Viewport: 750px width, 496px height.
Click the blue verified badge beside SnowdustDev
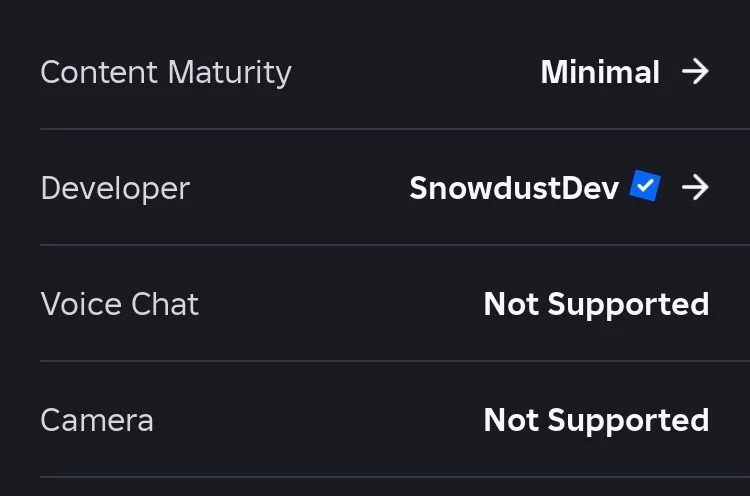[x=645, y=186]
